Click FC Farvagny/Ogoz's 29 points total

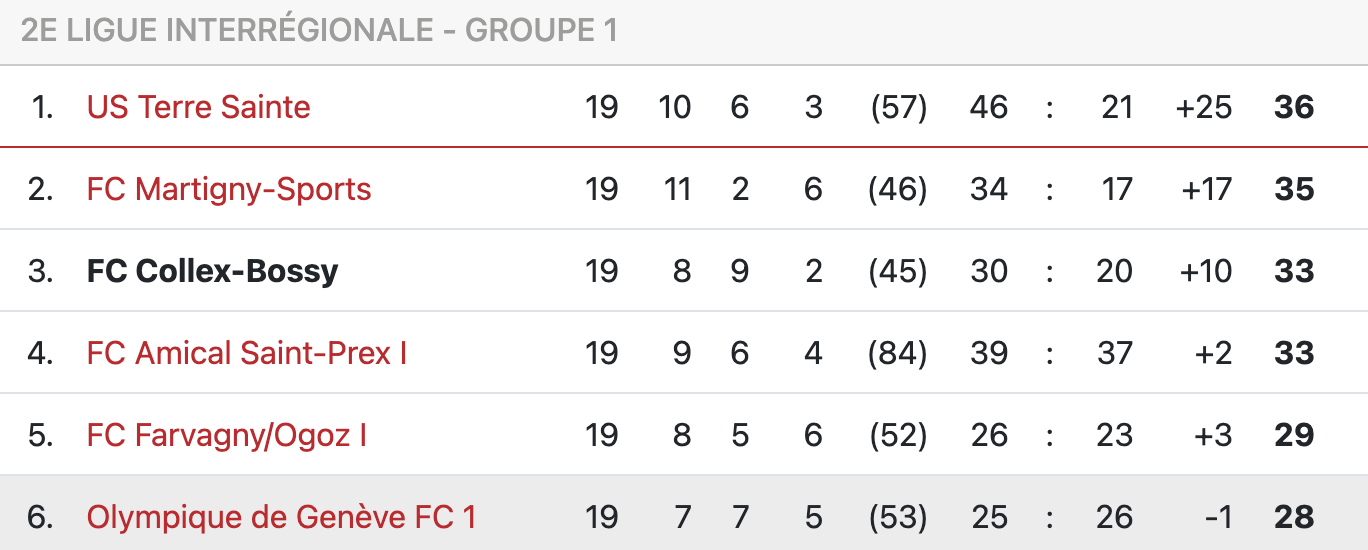(x=1294, y=435)
